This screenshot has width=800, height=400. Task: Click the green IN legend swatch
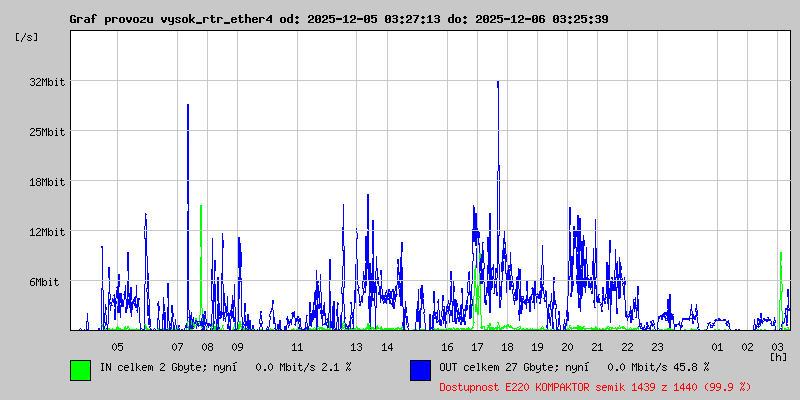pyautogui.click(x=80, y=369)
